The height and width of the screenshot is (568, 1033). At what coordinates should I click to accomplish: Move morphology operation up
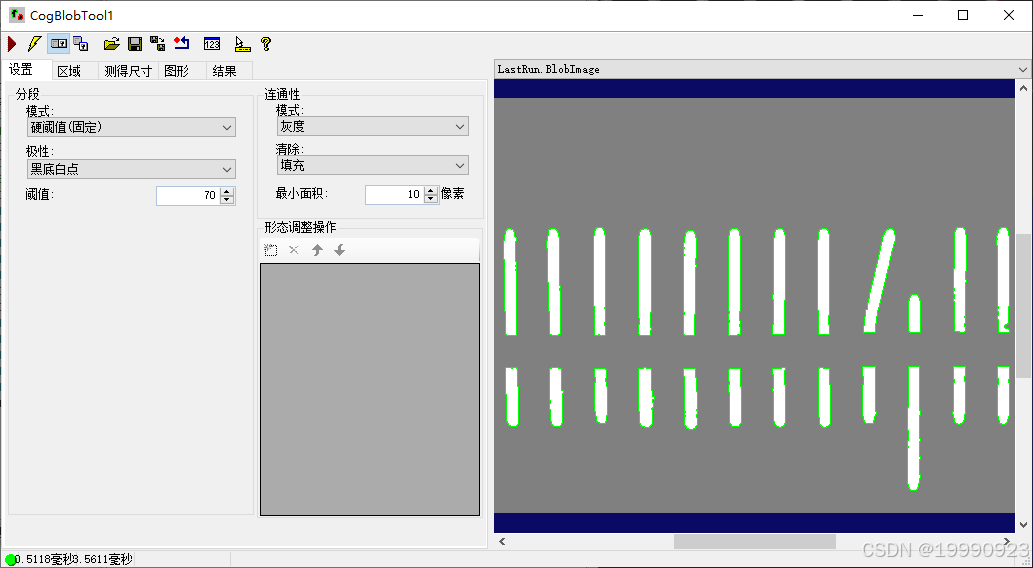(x=317, y=250)
